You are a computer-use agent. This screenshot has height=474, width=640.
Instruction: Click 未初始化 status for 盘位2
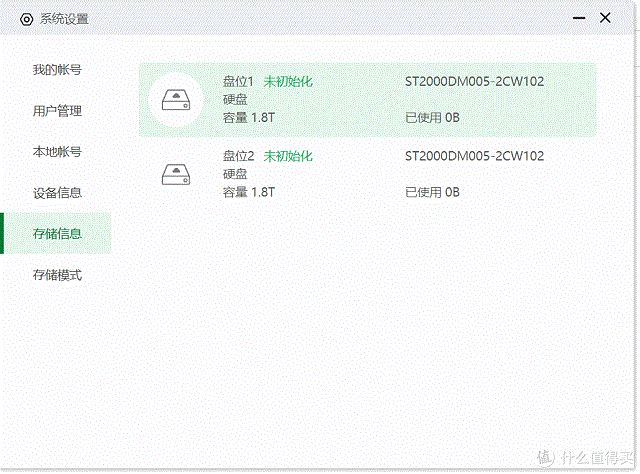pos(288,156)
